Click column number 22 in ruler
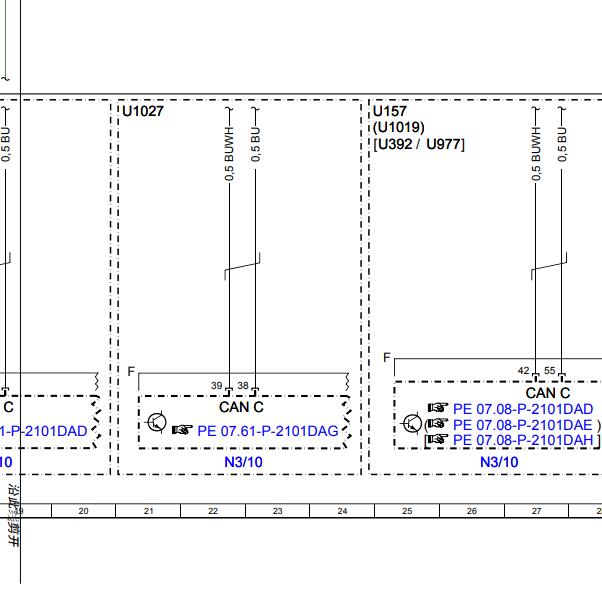 click(x=213, y=511)
